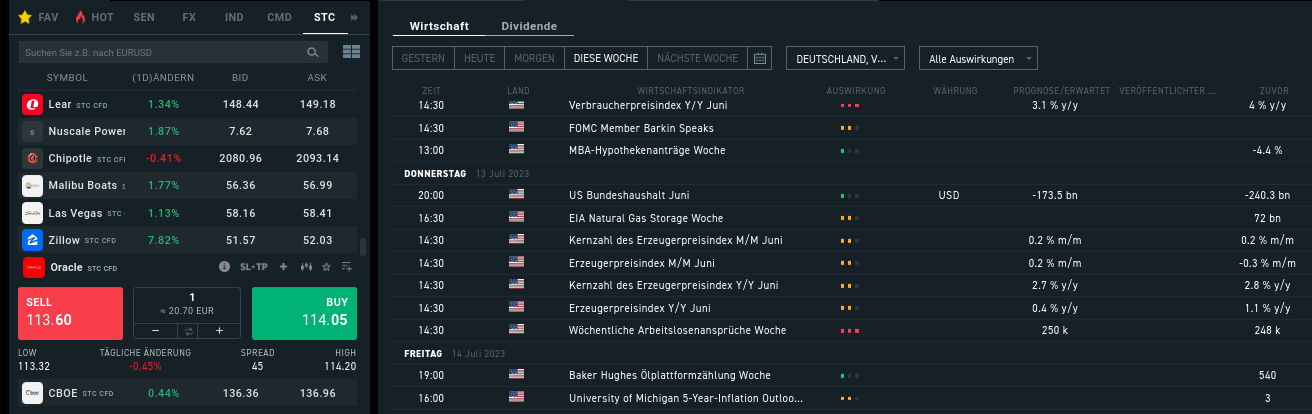The height and width of the screenshot is (414, 1312).
Task: Click Malibu Boats company logo
Action: 32,185
